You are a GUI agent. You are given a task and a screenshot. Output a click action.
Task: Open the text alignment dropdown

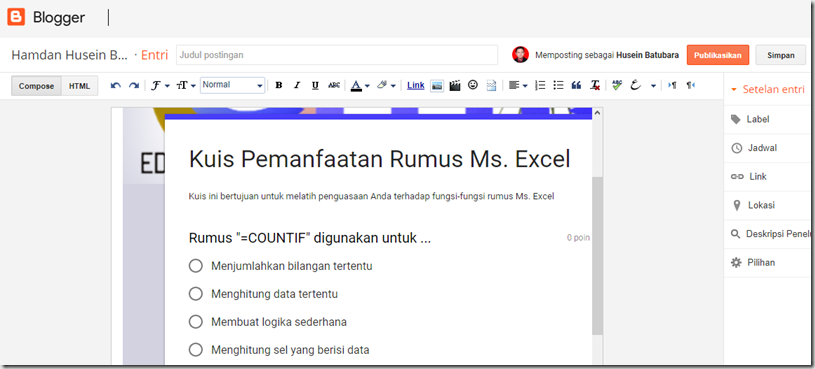click(518, 86)
